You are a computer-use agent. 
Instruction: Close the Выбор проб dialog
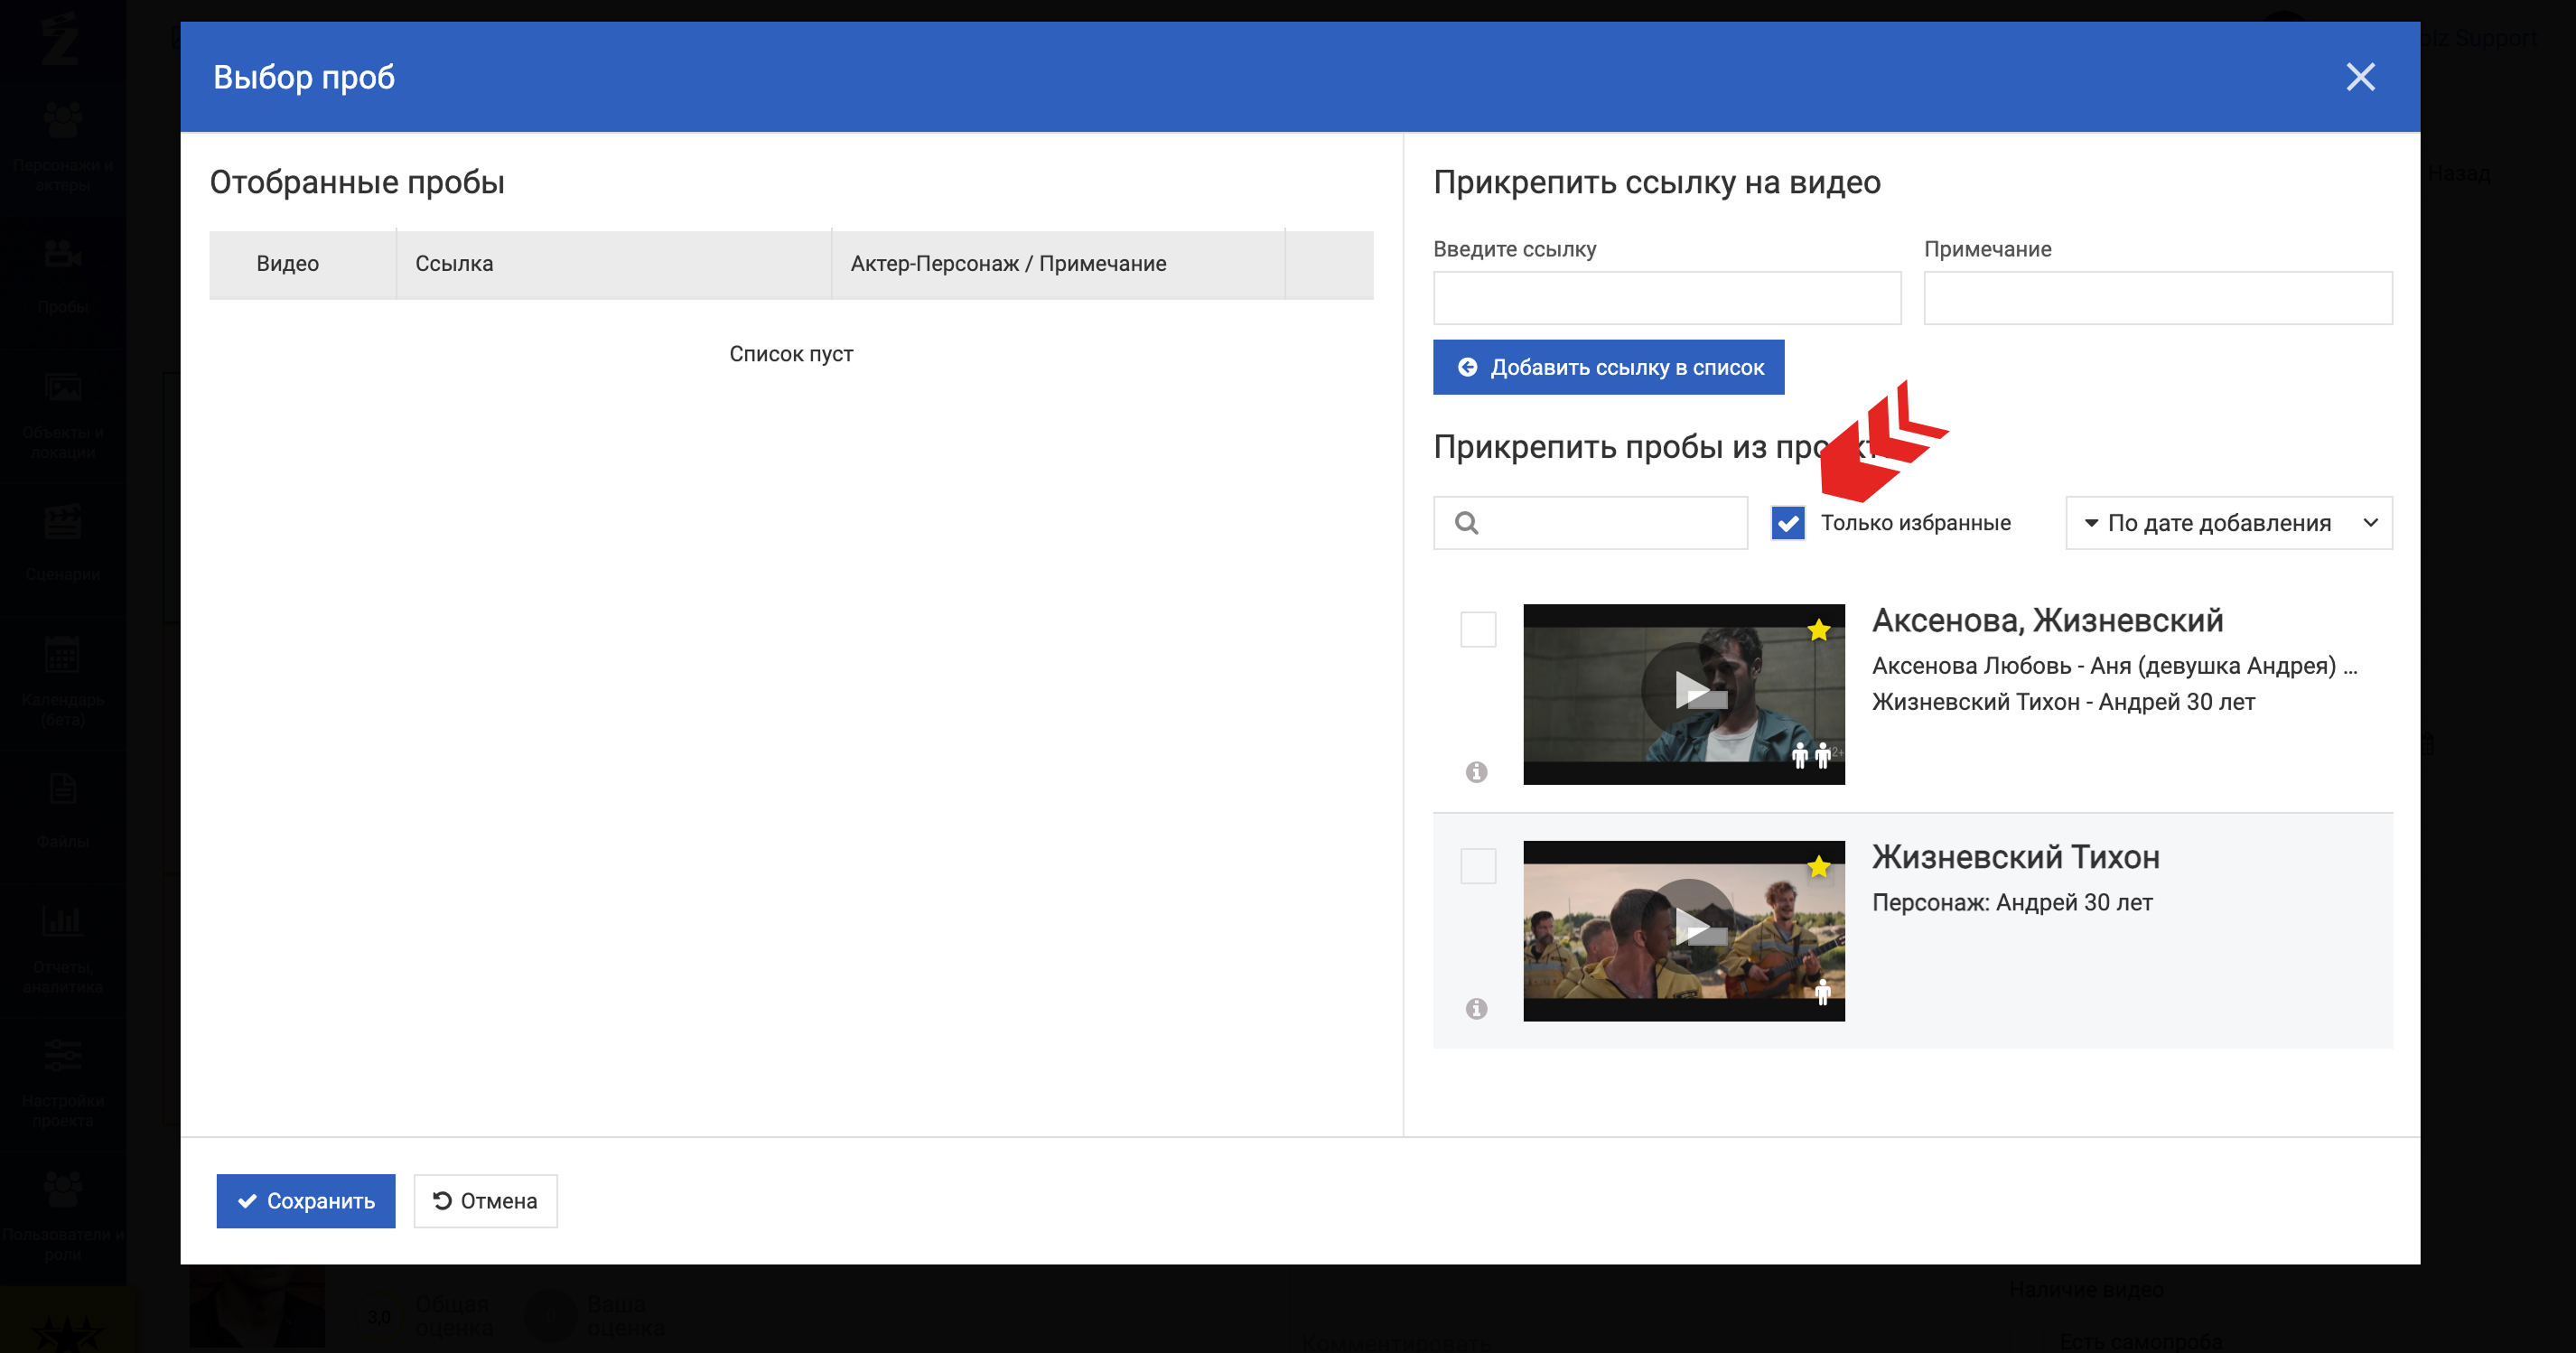click(2360, 77)
